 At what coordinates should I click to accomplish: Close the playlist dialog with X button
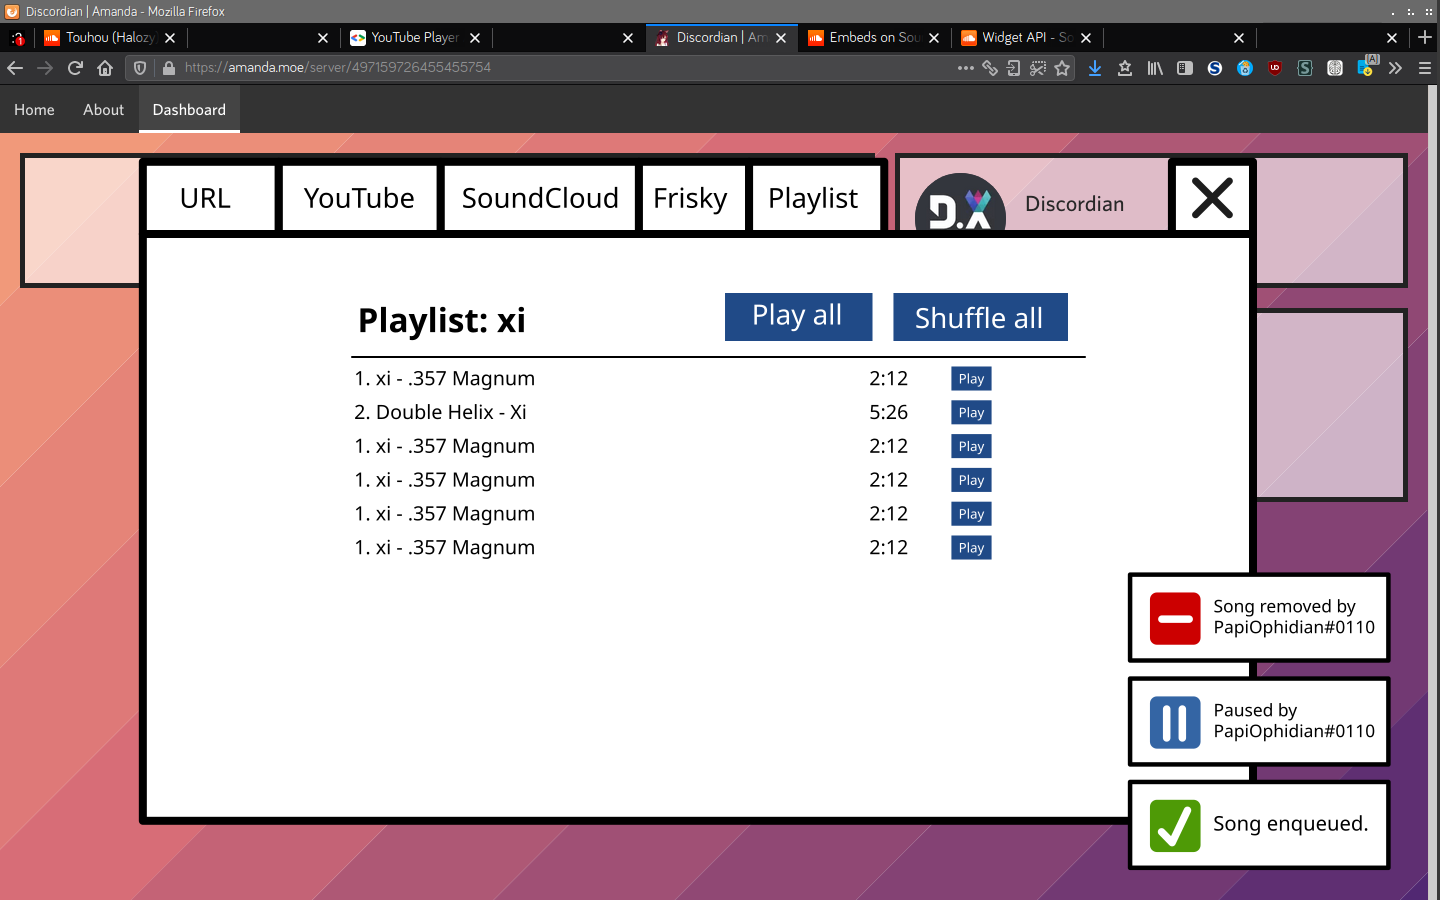(x=1212, y=198)
